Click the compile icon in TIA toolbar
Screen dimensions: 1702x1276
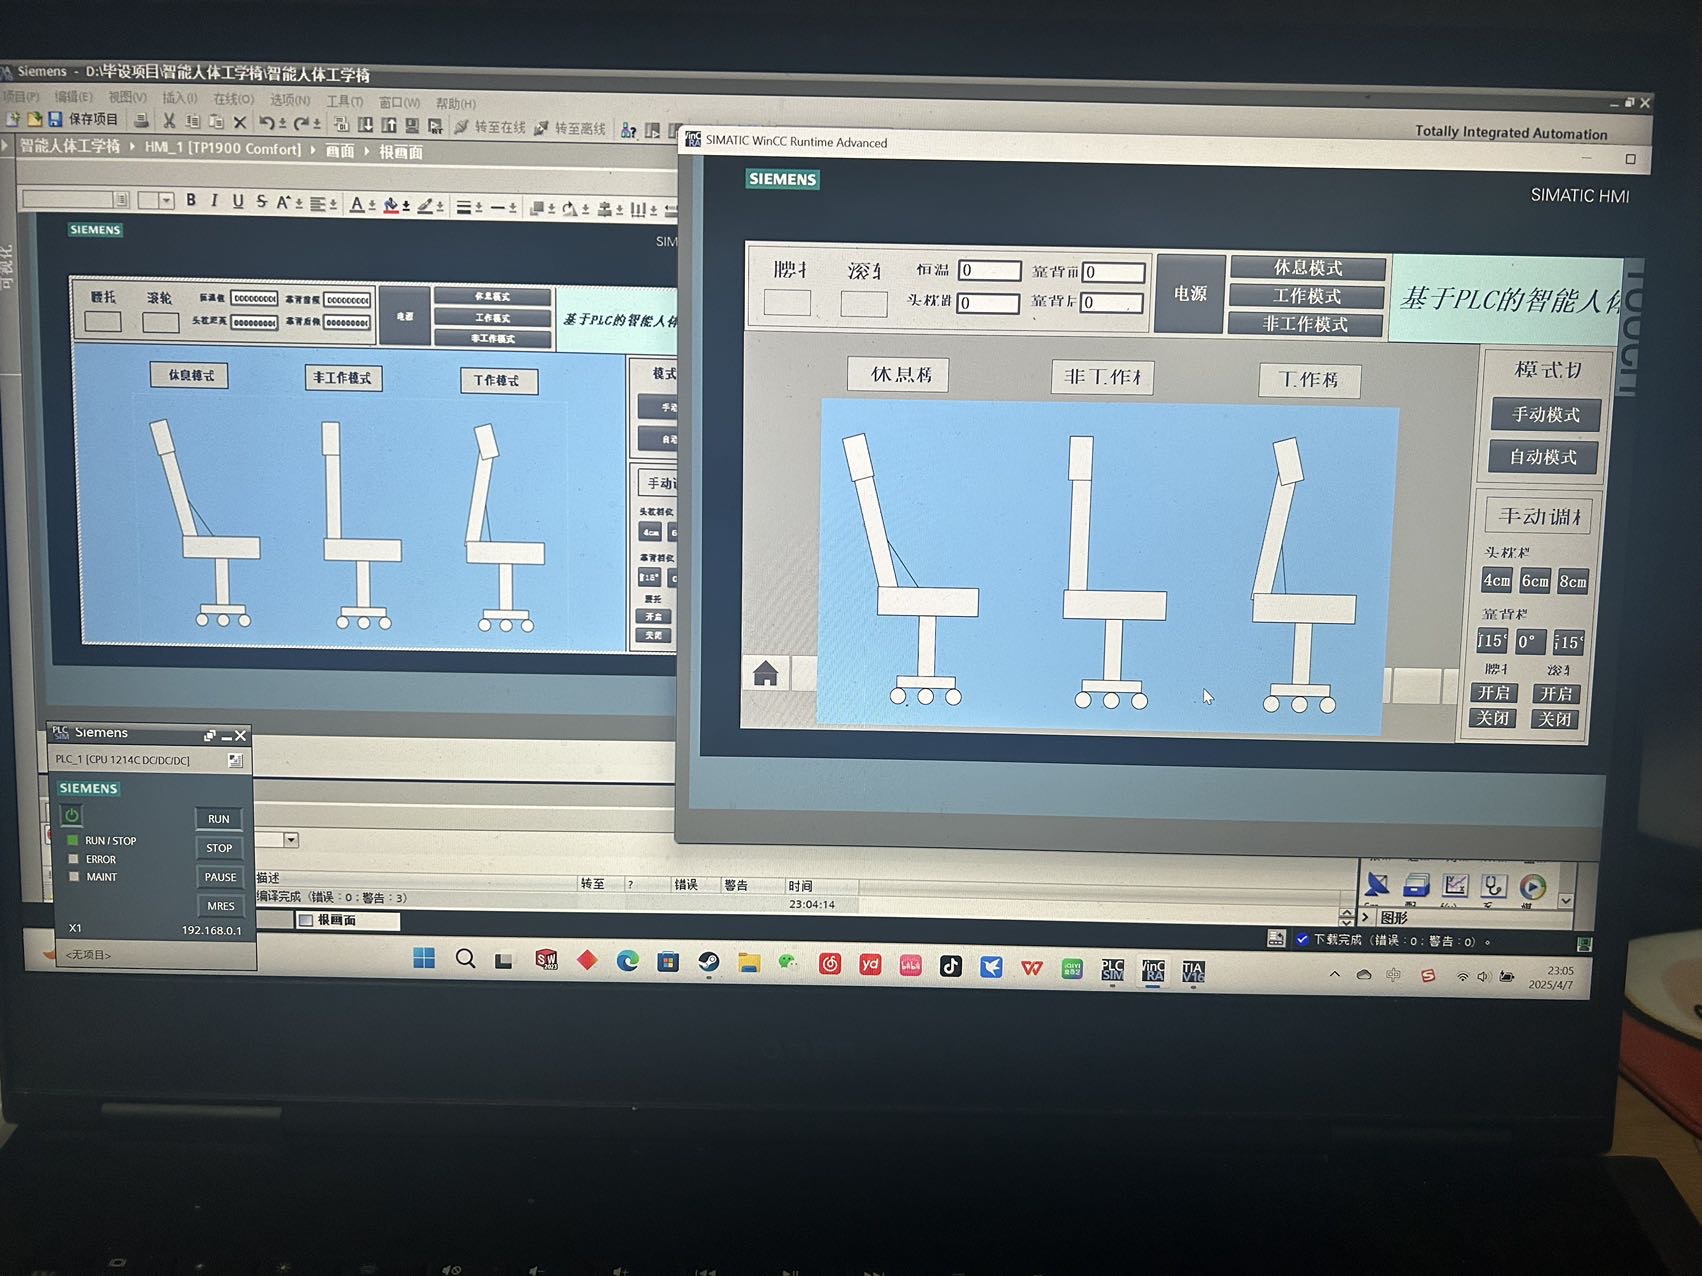point(341,124)
